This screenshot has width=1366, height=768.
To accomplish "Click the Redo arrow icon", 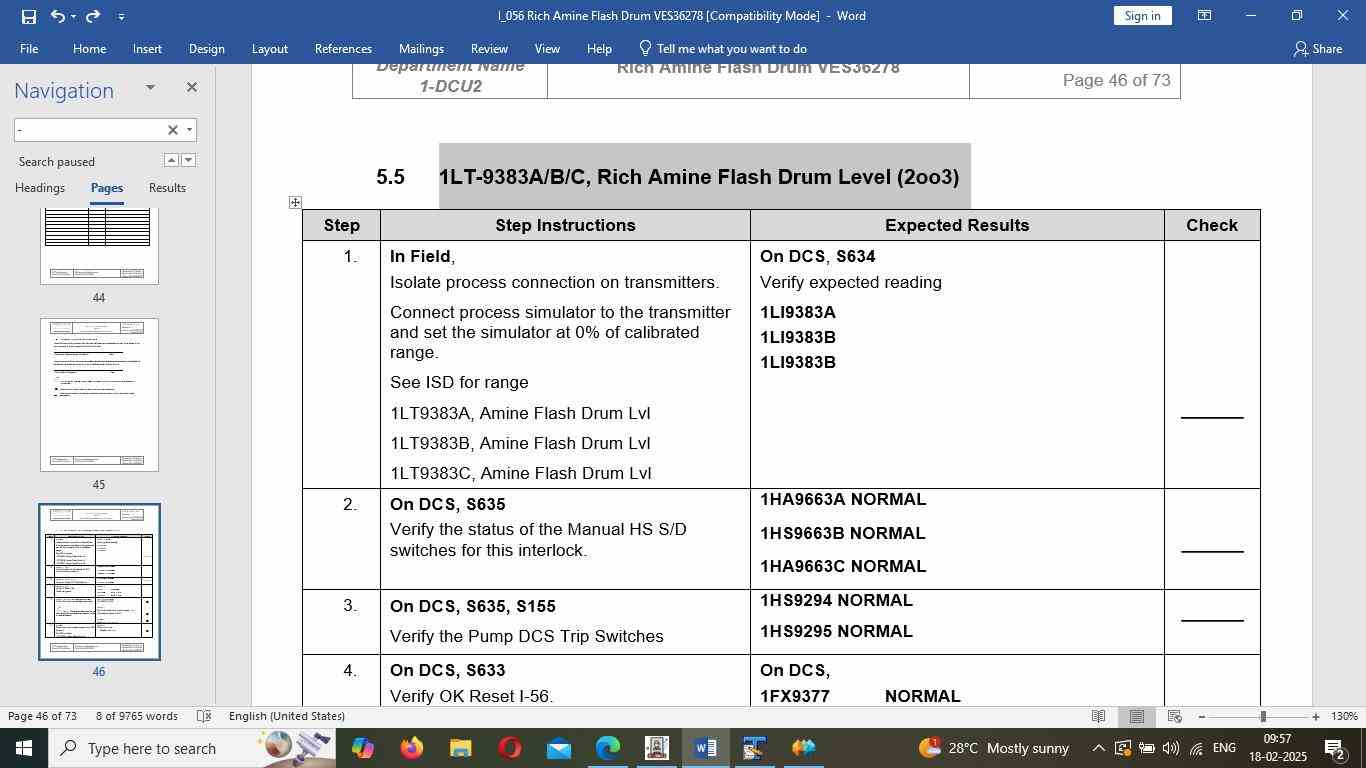I will click(x=93, y=16).
